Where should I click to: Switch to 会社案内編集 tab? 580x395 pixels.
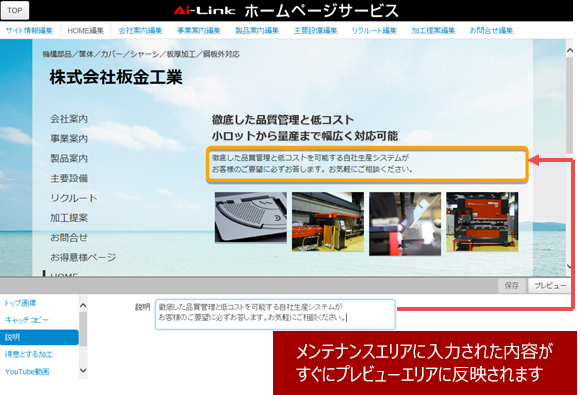point(140,31)
